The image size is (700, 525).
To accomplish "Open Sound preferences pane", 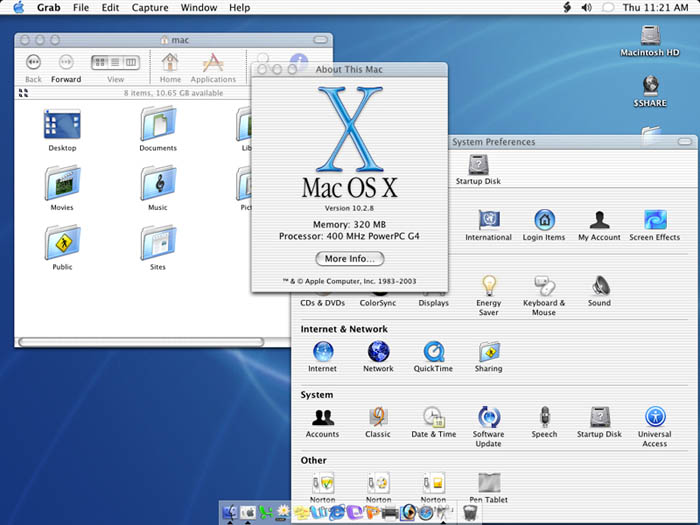I will (600, 291).
